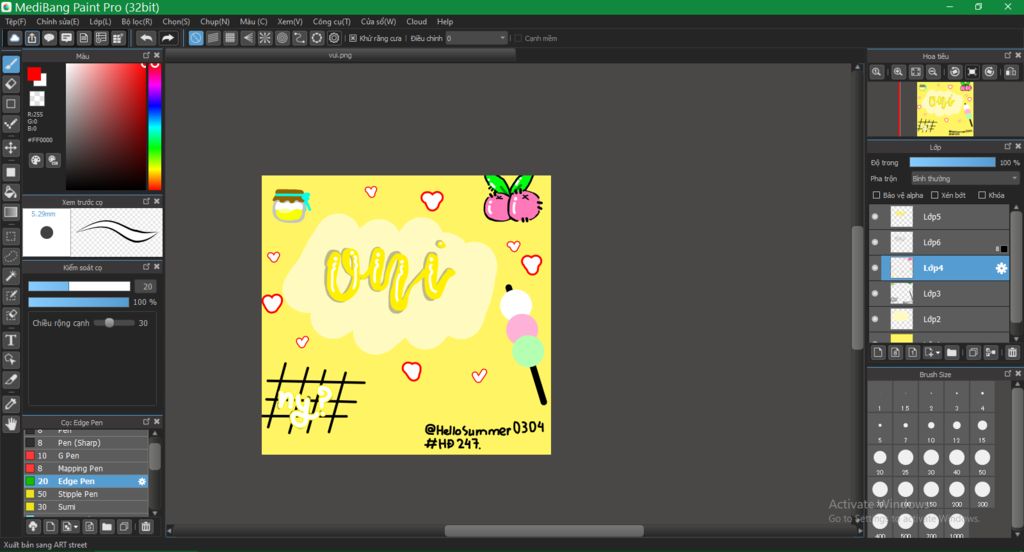The image size is (1024, 552).
Task: Select the G Pen brush
Action: (86, 456)
